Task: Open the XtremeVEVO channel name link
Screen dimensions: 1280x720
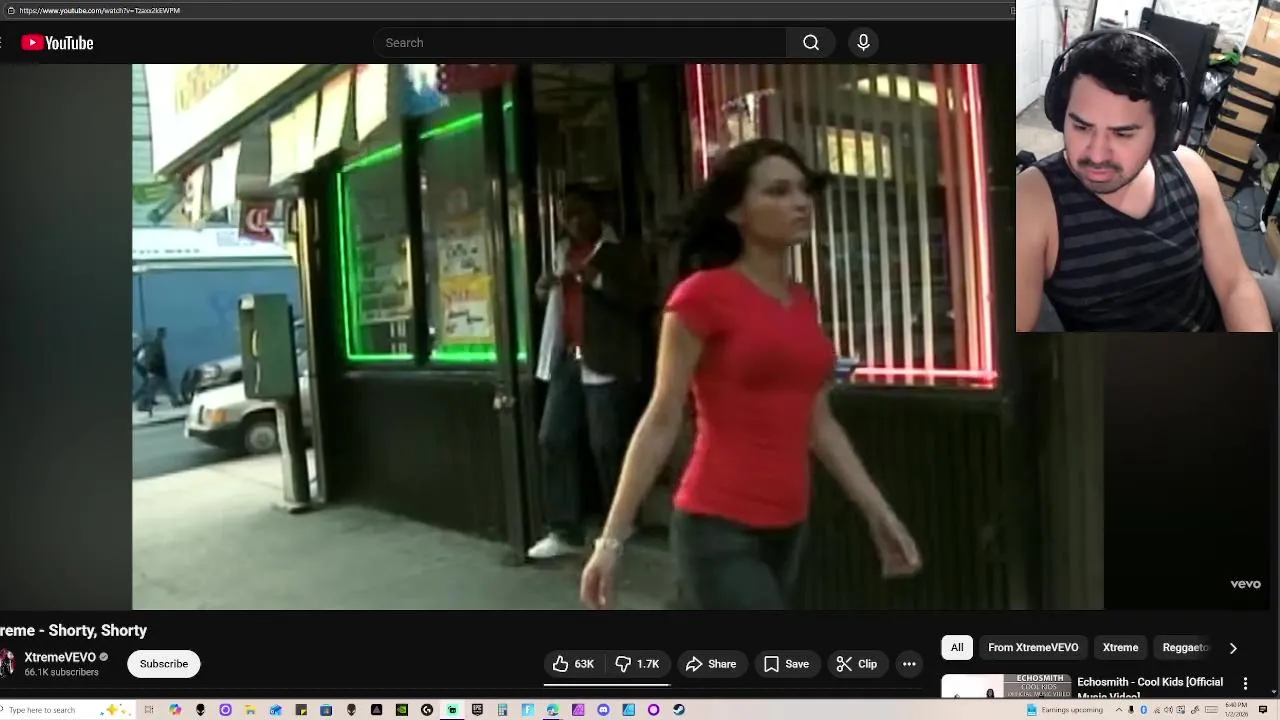Action: (60, 657)
